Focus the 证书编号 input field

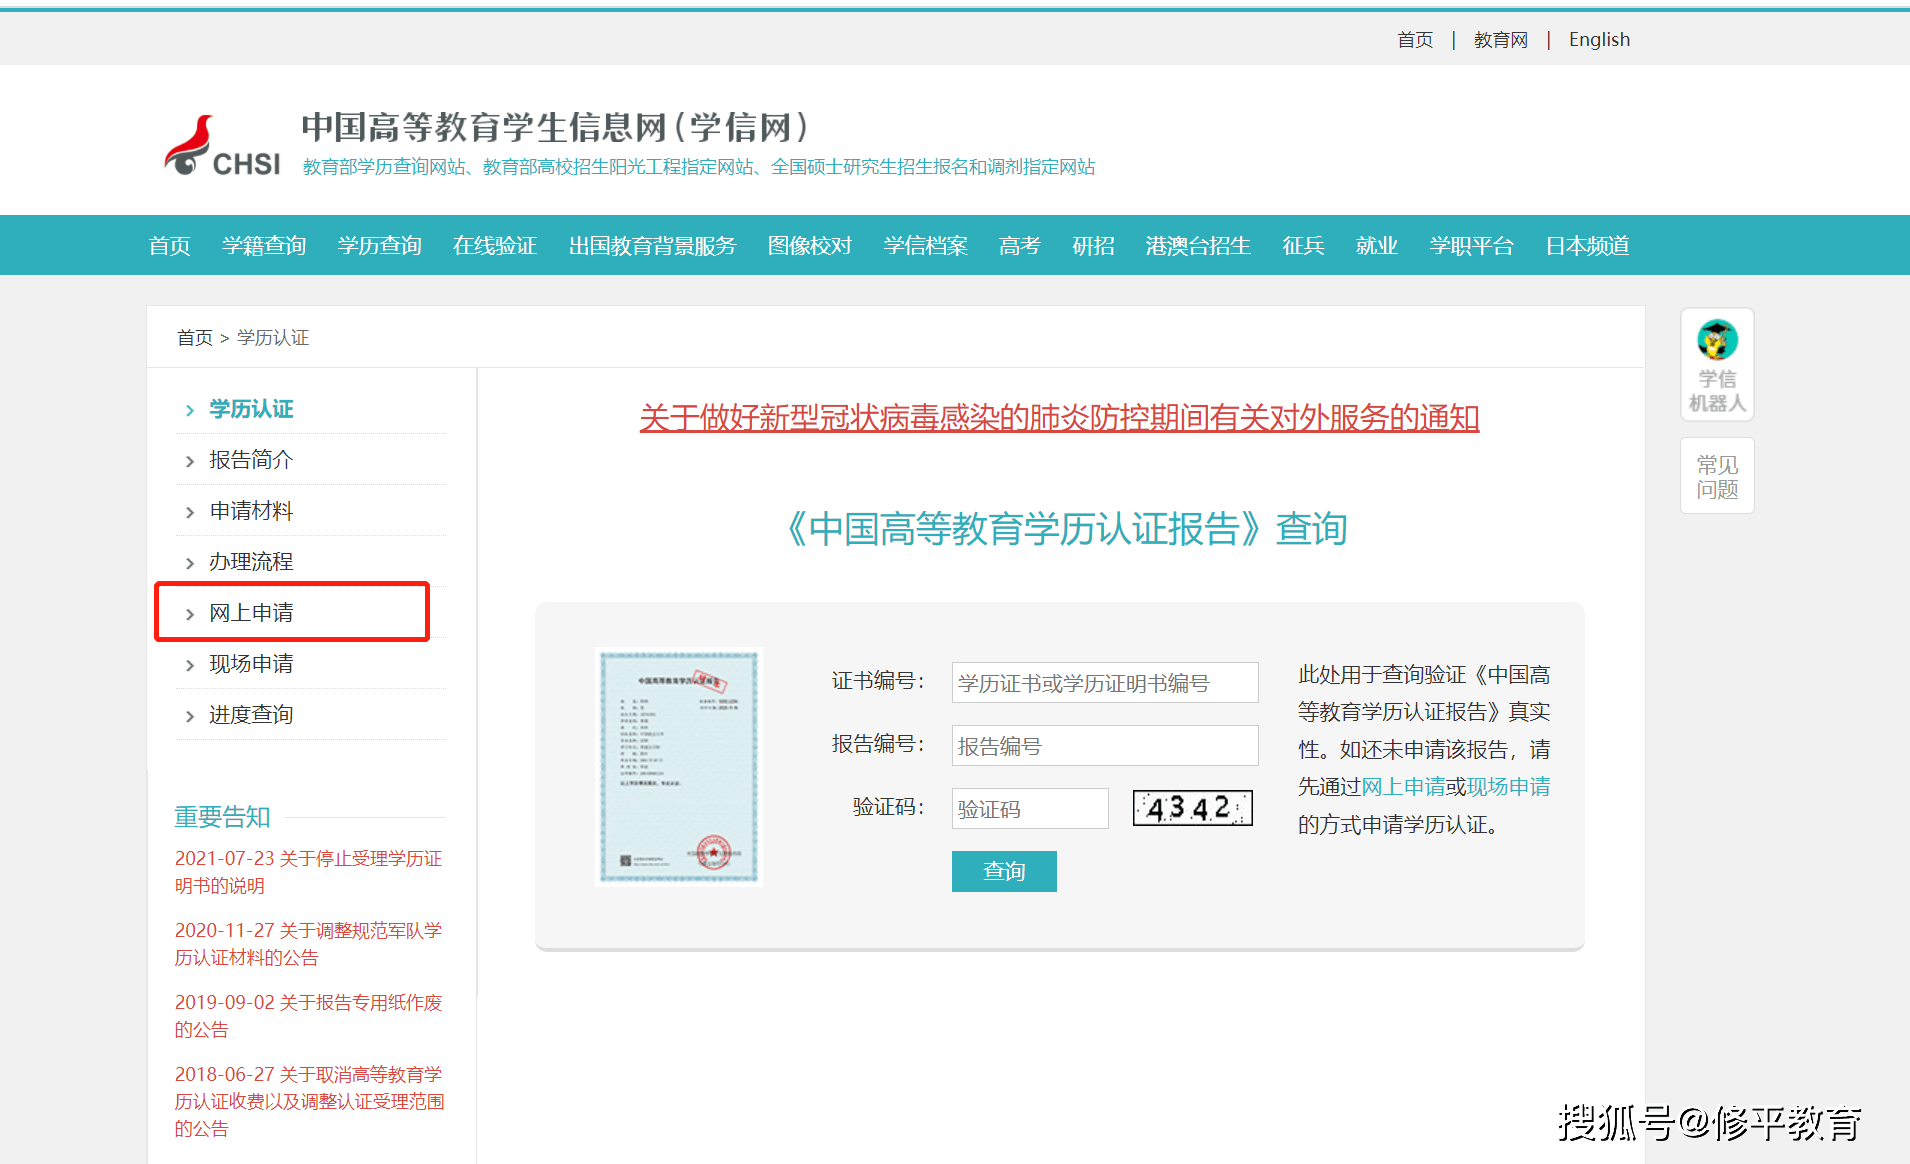(1105, 683)
